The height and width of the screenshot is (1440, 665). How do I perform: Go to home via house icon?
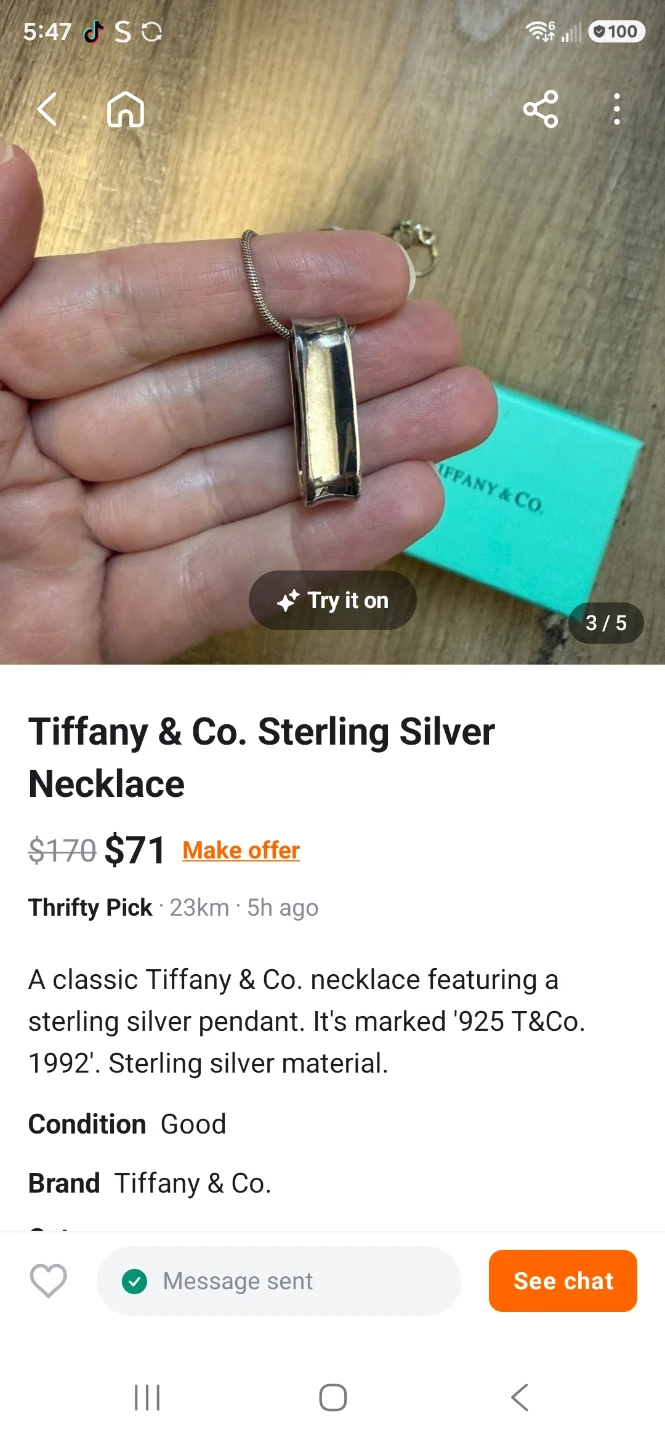coord(125,109)
